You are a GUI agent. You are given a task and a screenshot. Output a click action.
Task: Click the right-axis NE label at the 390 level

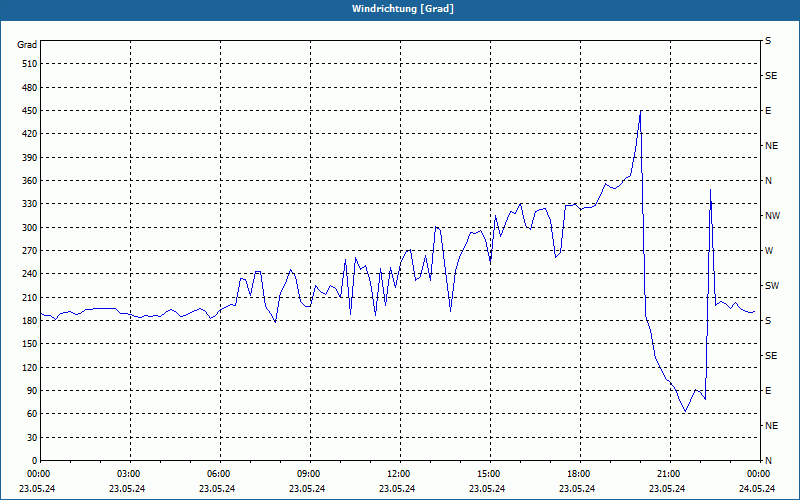point(771,146)
